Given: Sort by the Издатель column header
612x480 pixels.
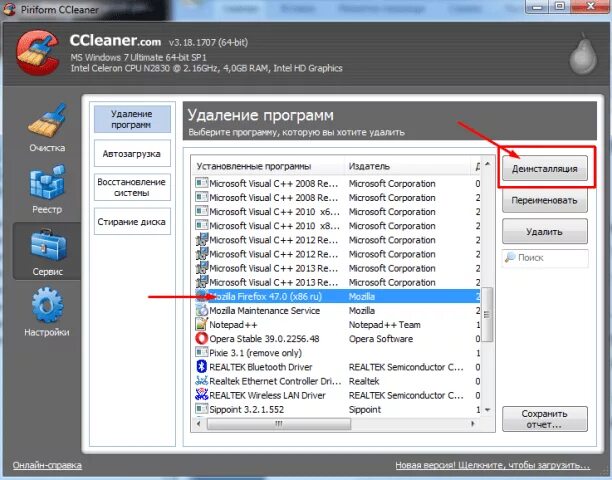Looking at the screenshot, I should [x=407, y=166].
